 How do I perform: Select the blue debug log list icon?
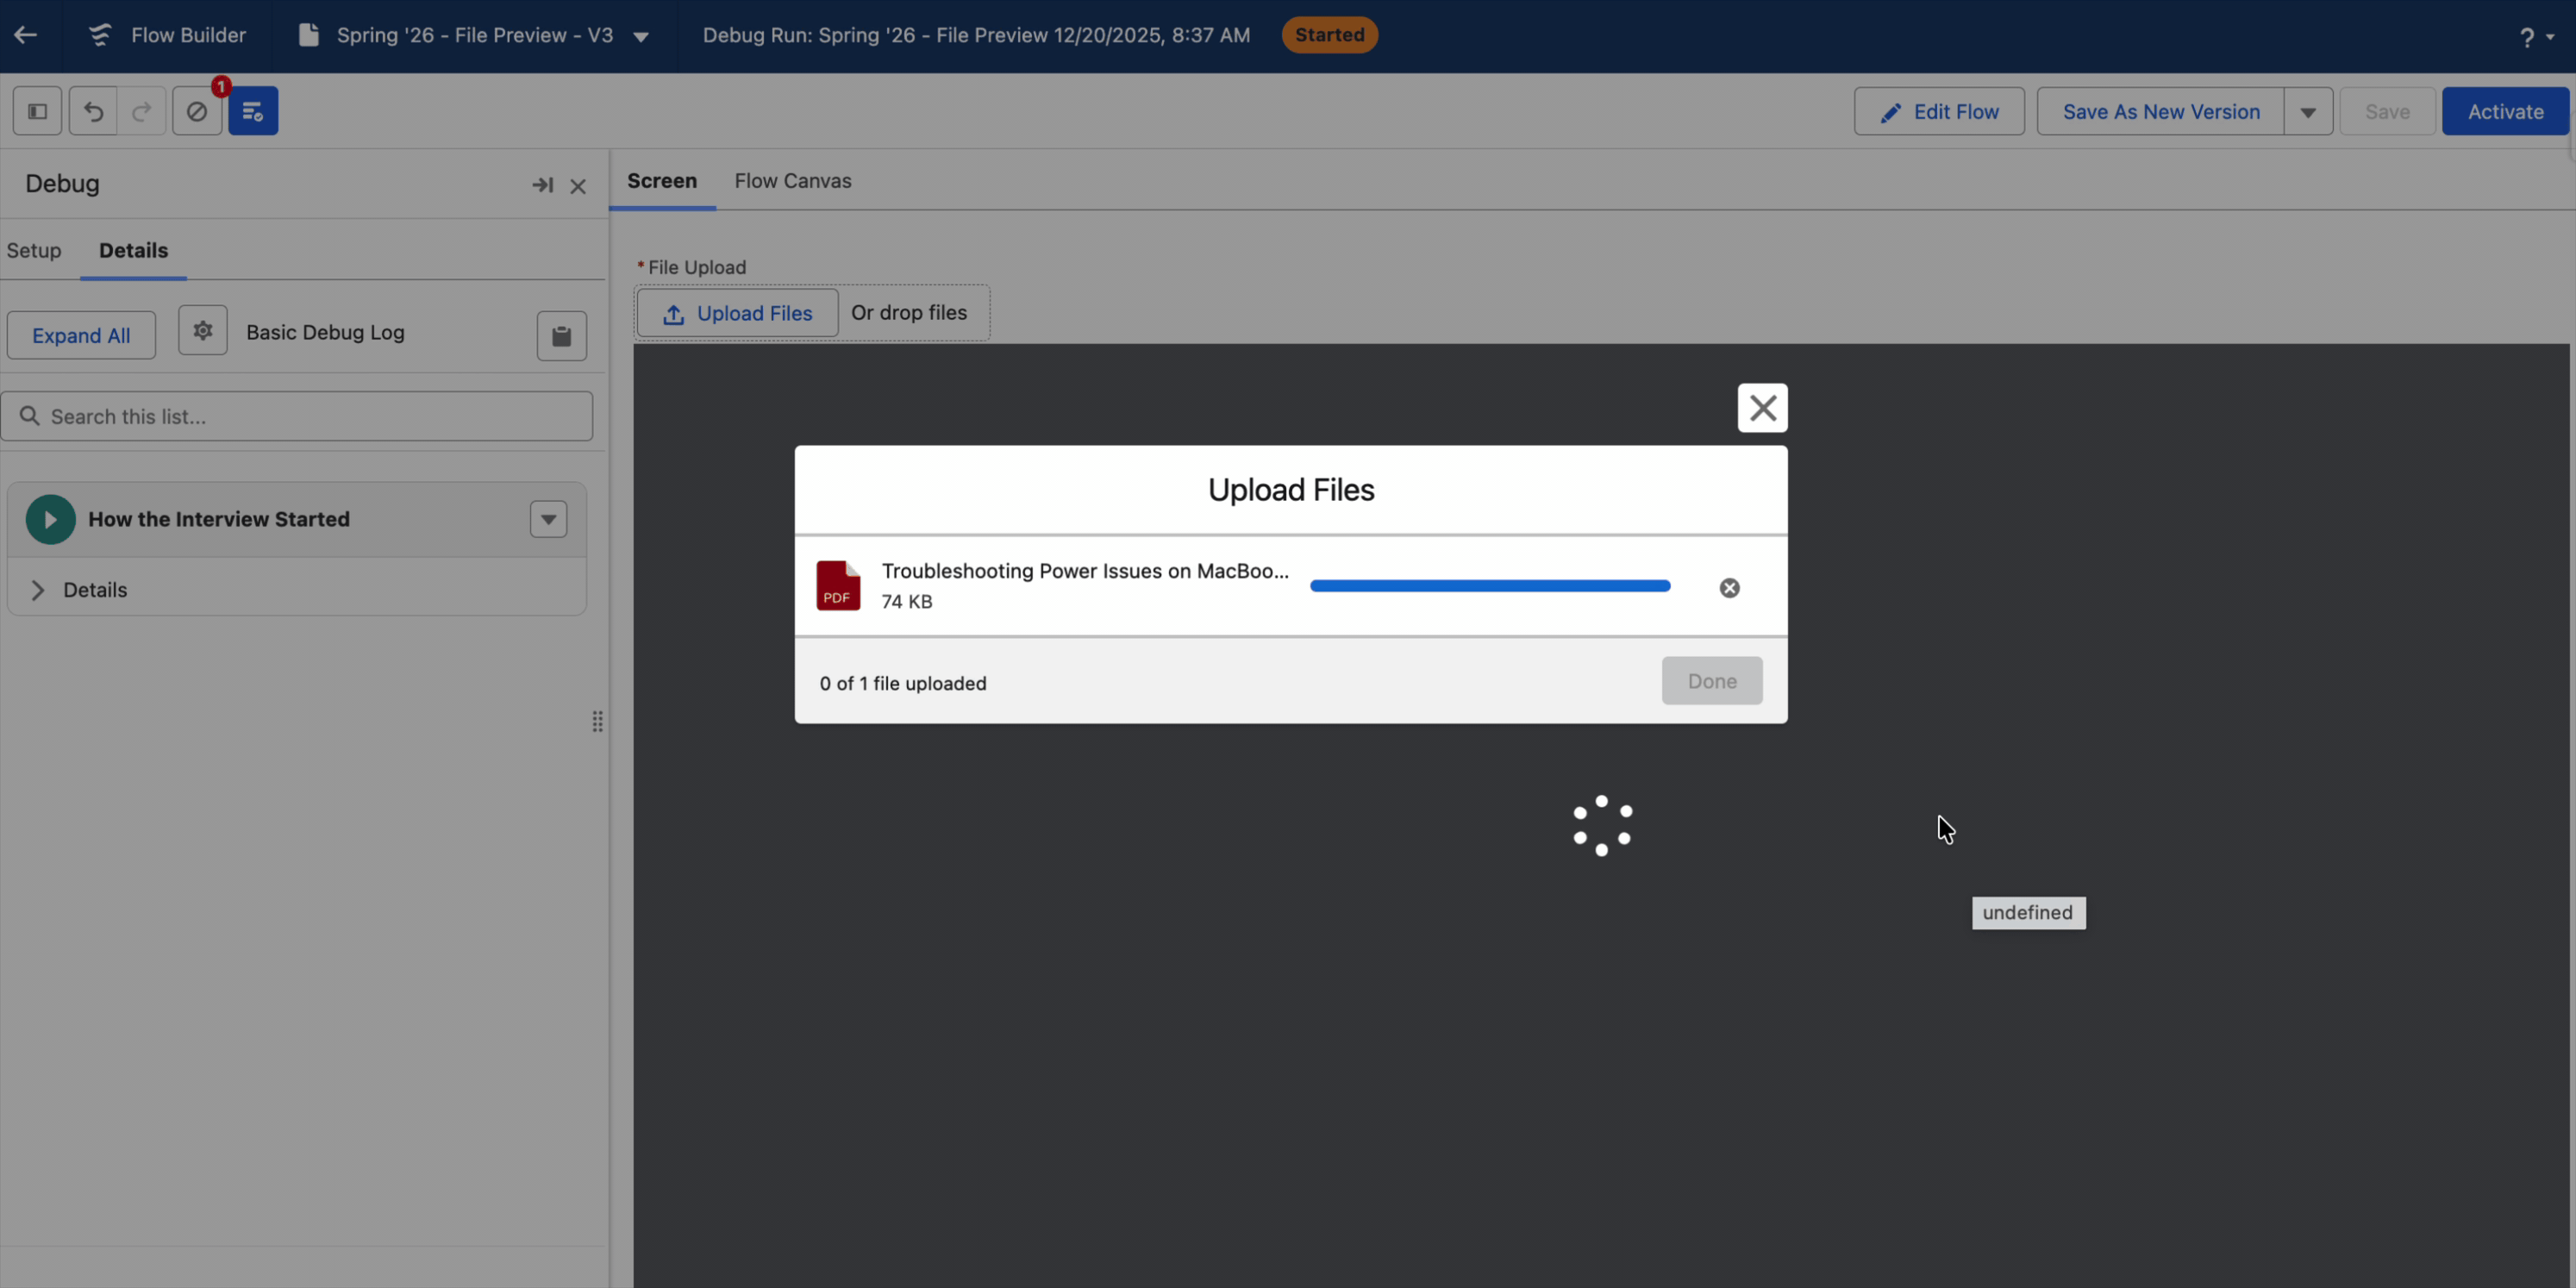[252, 110]
